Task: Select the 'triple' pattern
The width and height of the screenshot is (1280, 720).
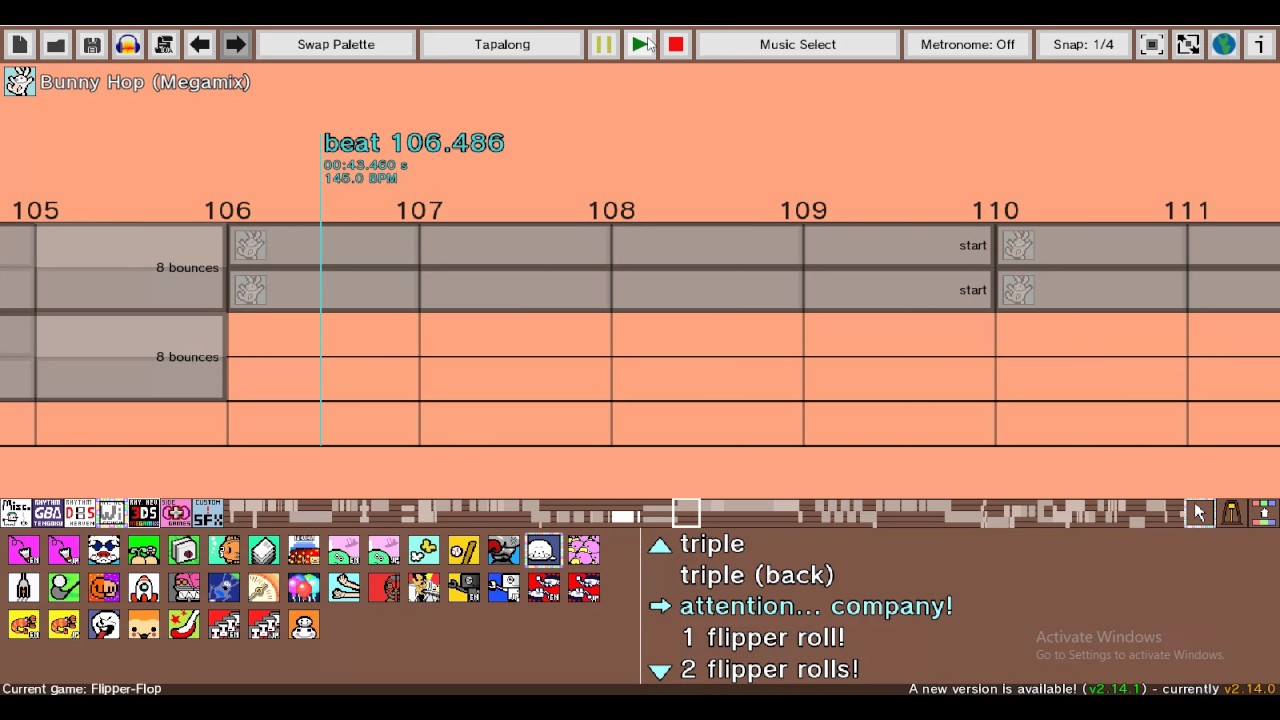Action: [x=712, y=544]
